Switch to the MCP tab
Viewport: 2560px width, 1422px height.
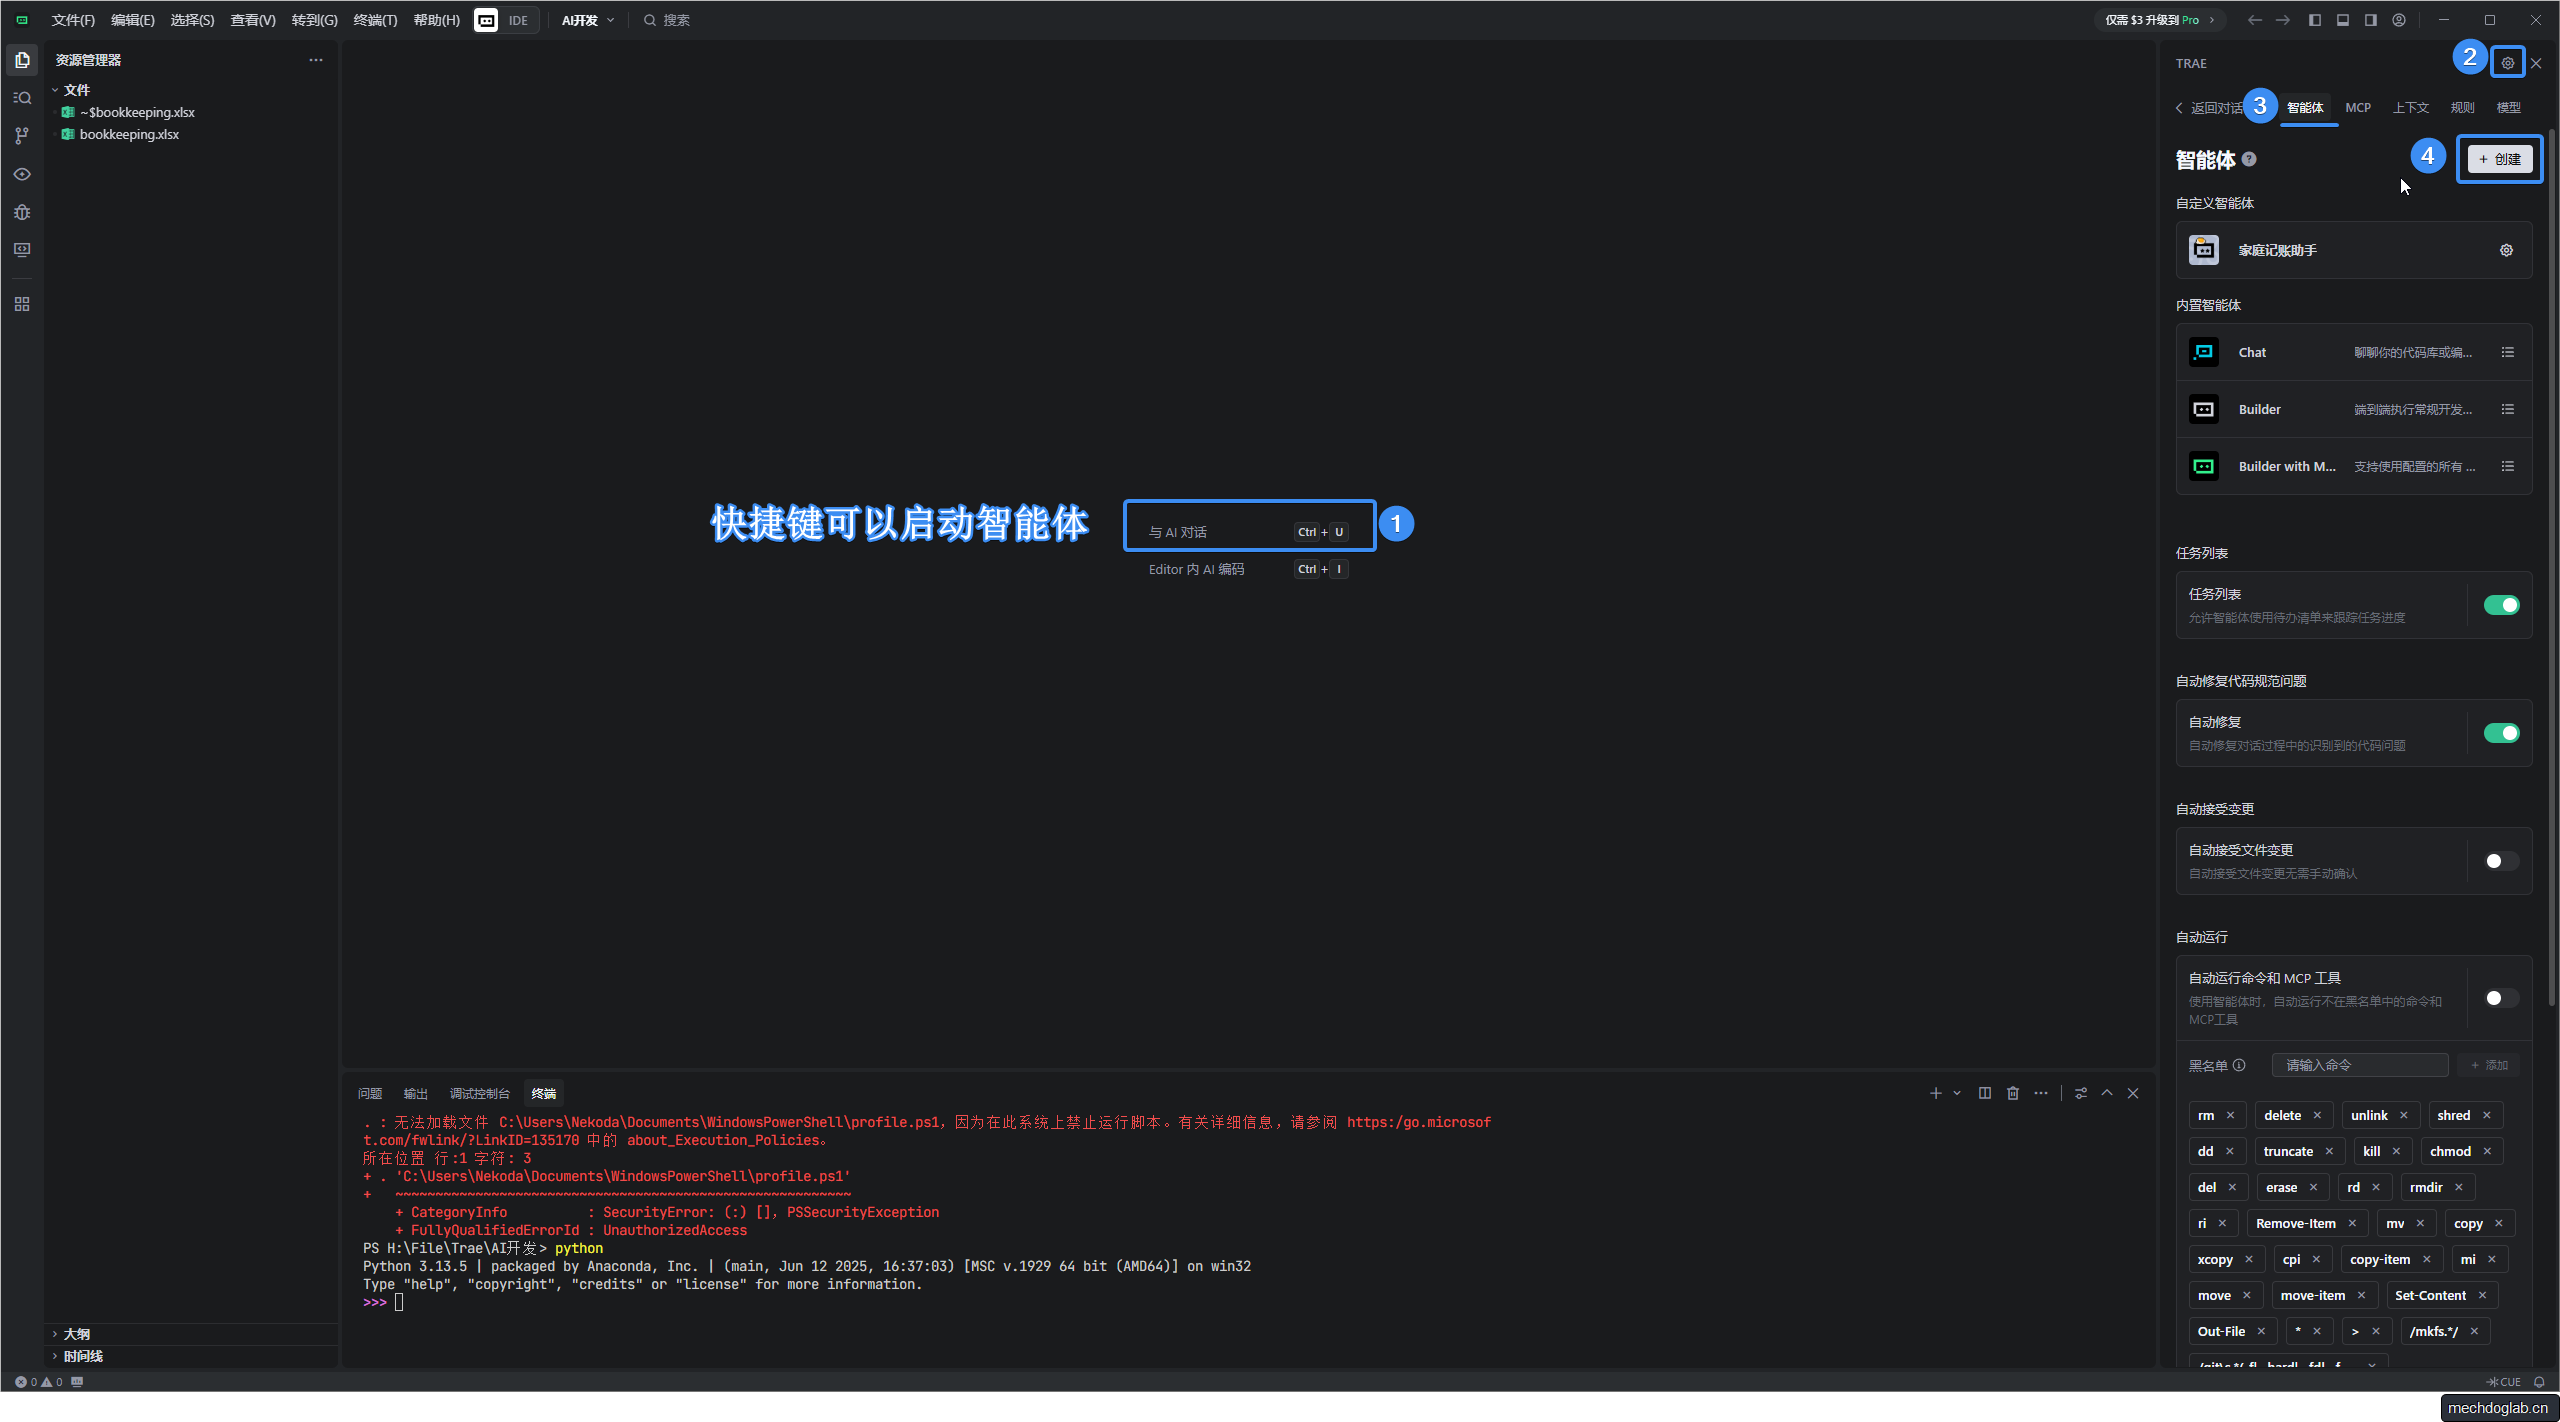2357,108
